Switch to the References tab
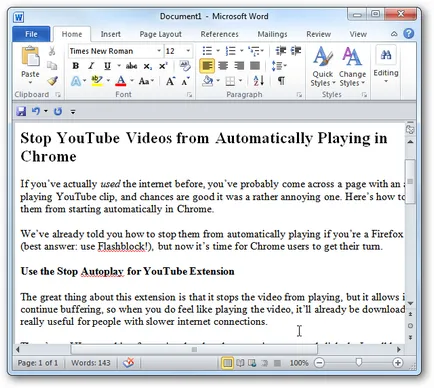This screenshot has height=388, width=434. point(219,34)
